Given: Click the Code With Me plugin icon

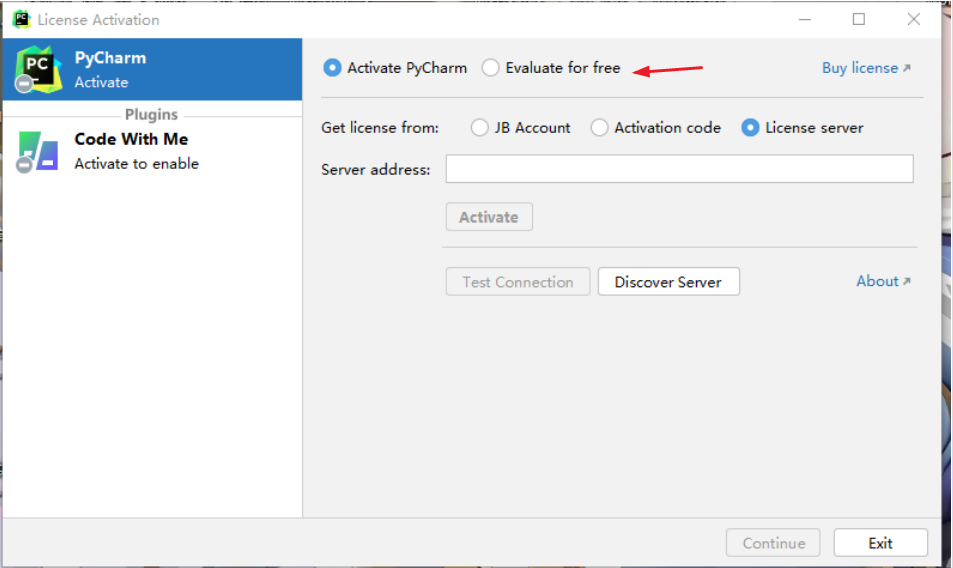Looking at the screenshot, I should click(38, 151).
